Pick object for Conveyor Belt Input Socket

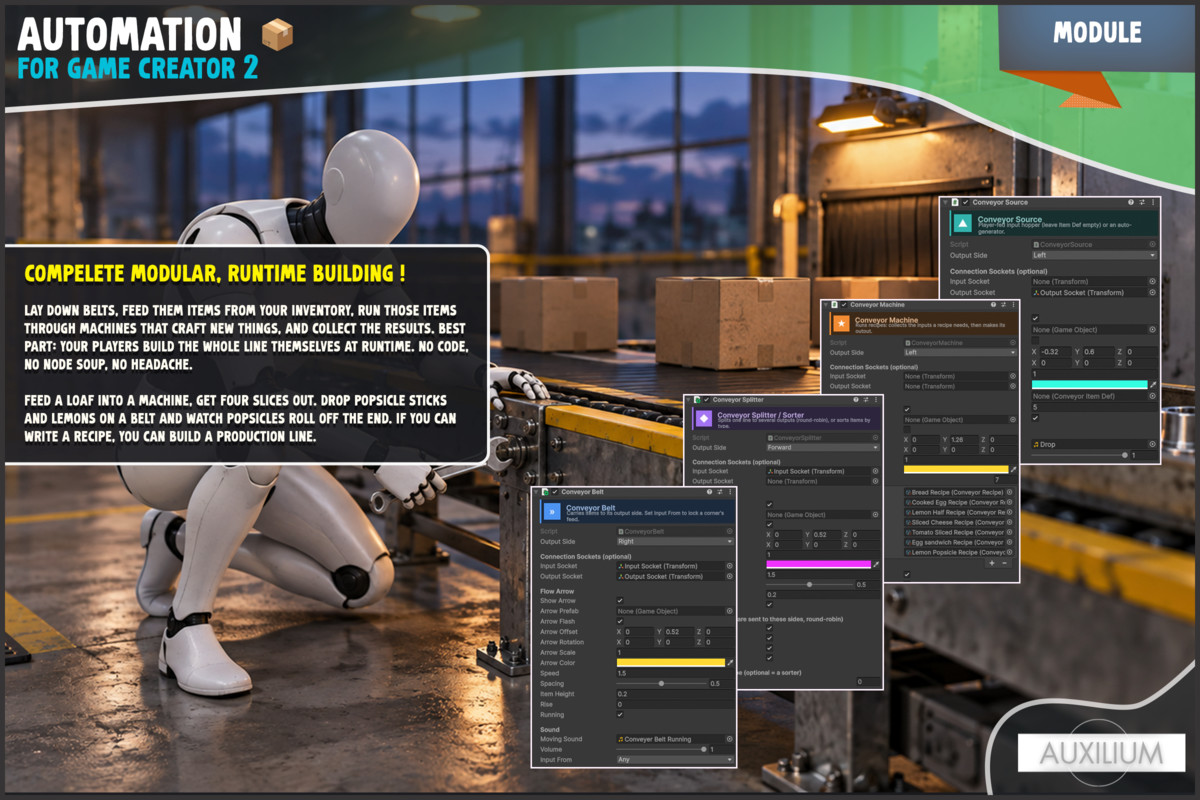pos(730,566)
